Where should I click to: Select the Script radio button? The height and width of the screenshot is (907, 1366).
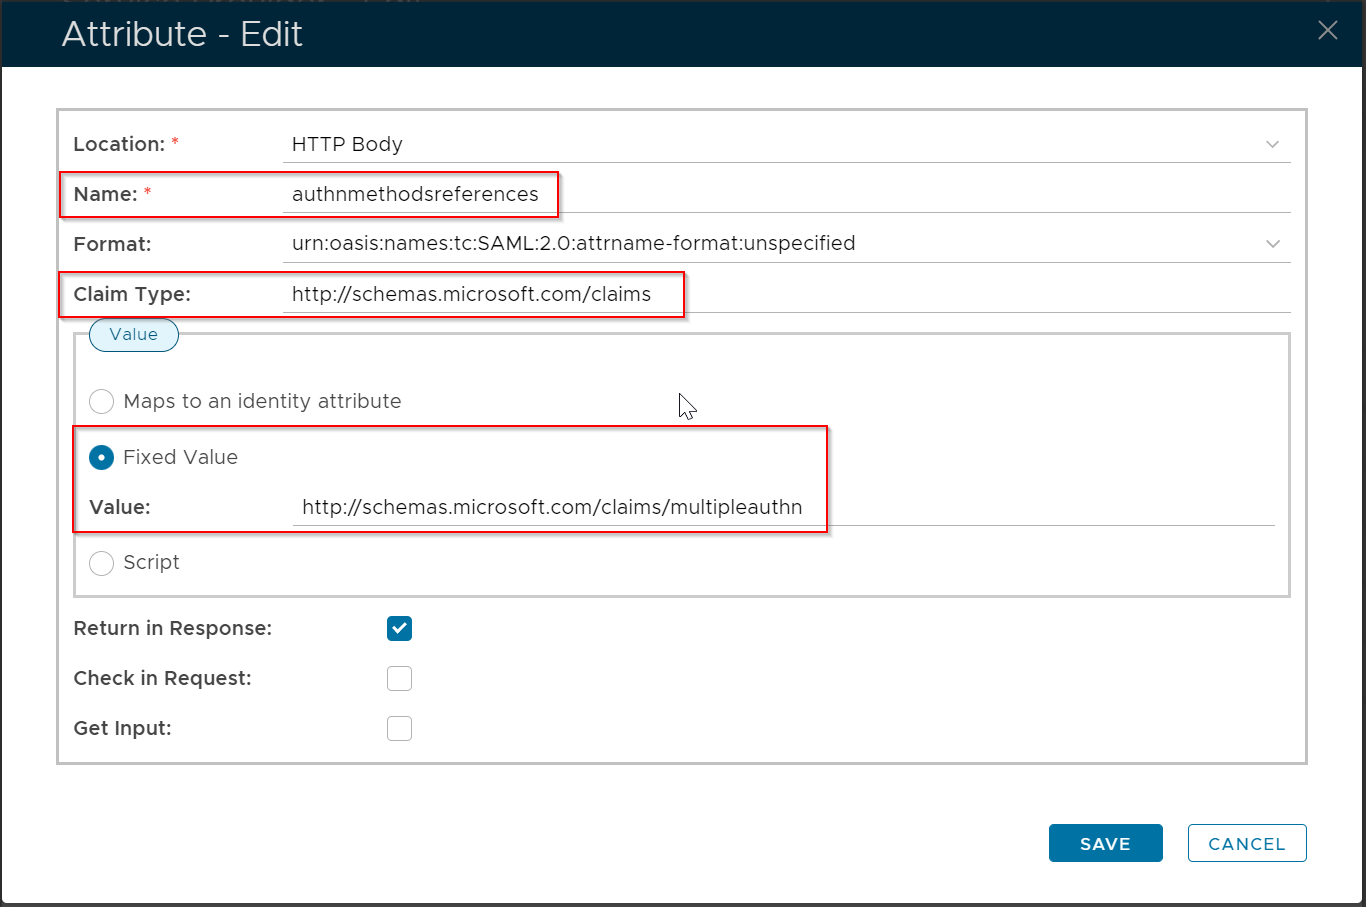102,563
